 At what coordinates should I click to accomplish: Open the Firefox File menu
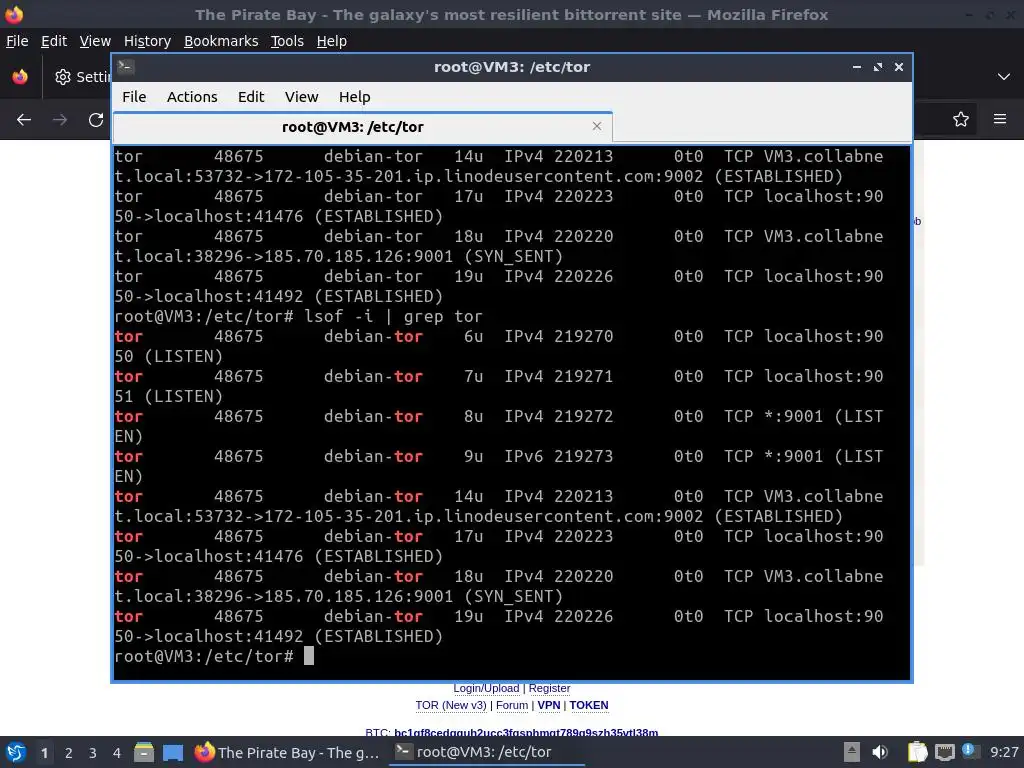17,41
